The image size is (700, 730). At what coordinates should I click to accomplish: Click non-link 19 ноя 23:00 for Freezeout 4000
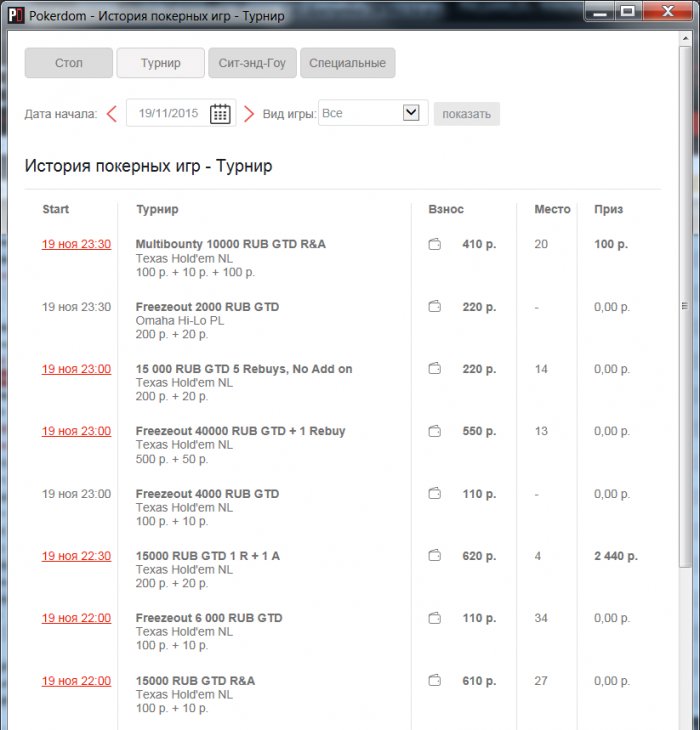[x=76, y=493]
